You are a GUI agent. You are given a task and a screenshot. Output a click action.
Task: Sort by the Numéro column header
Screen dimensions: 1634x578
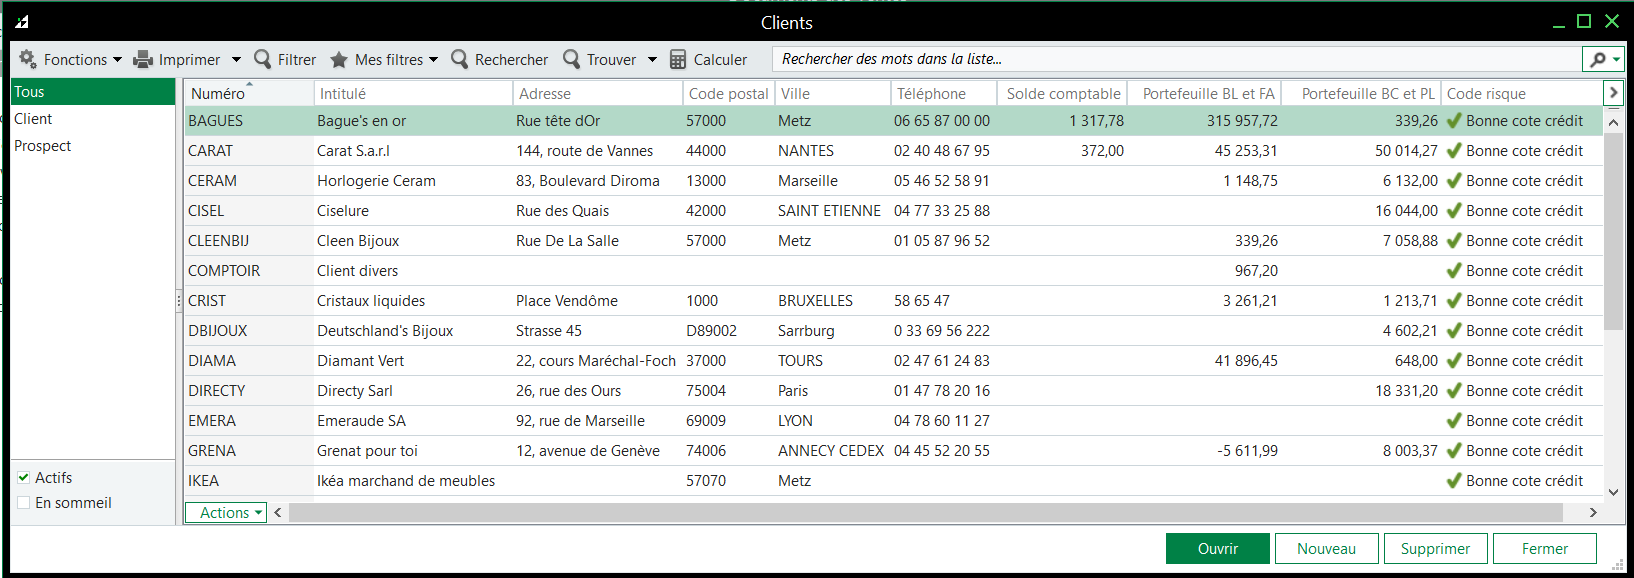(x=249, y=93)
